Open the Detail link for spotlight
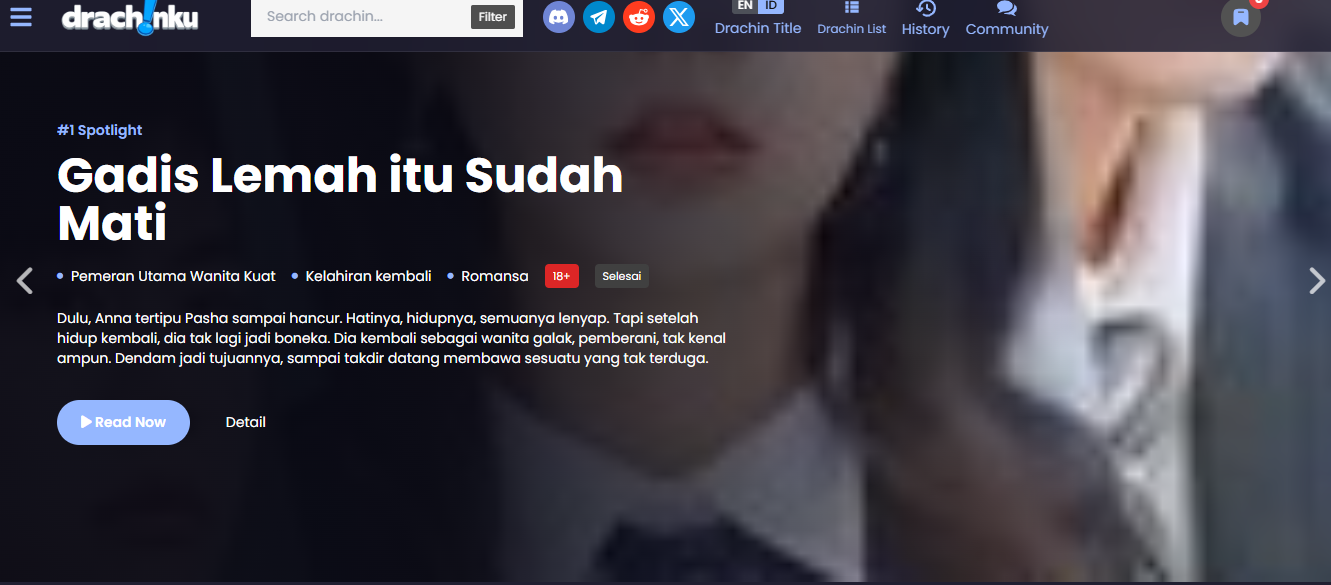Image resolution: width=1331 pixels, height=585 pixels. [x=245, y=422]
